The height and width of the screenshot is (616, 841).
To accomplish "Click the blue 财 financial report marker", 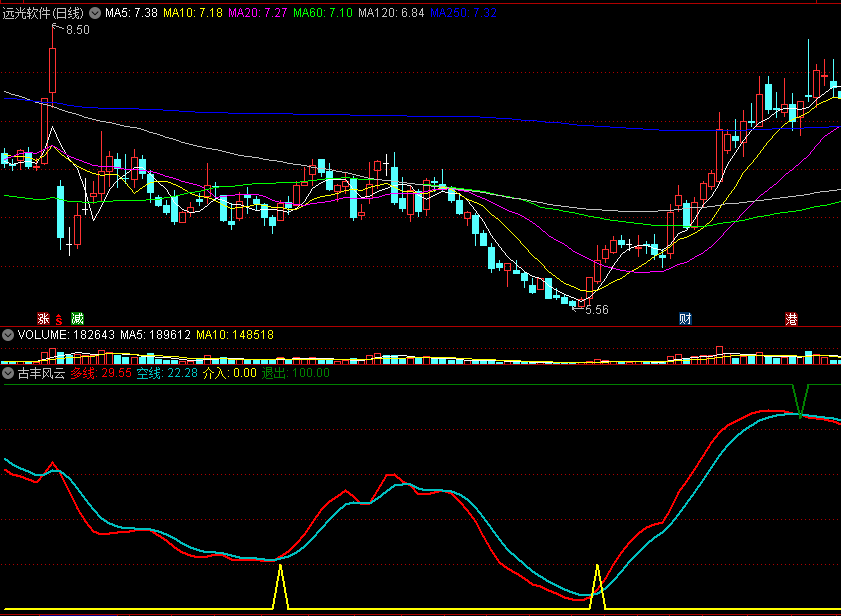I will 685,319.
